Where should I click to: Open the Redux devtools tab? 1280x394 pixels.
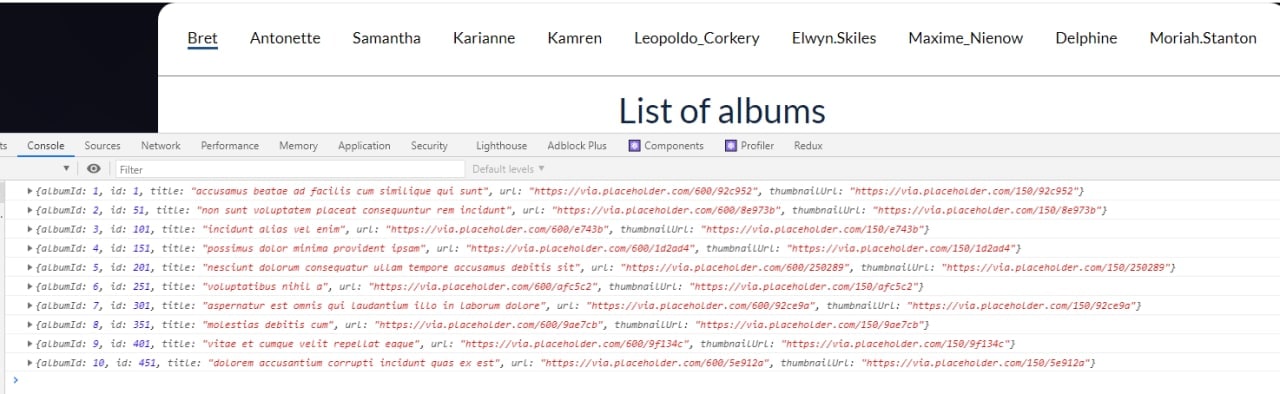tap(808, 146)
